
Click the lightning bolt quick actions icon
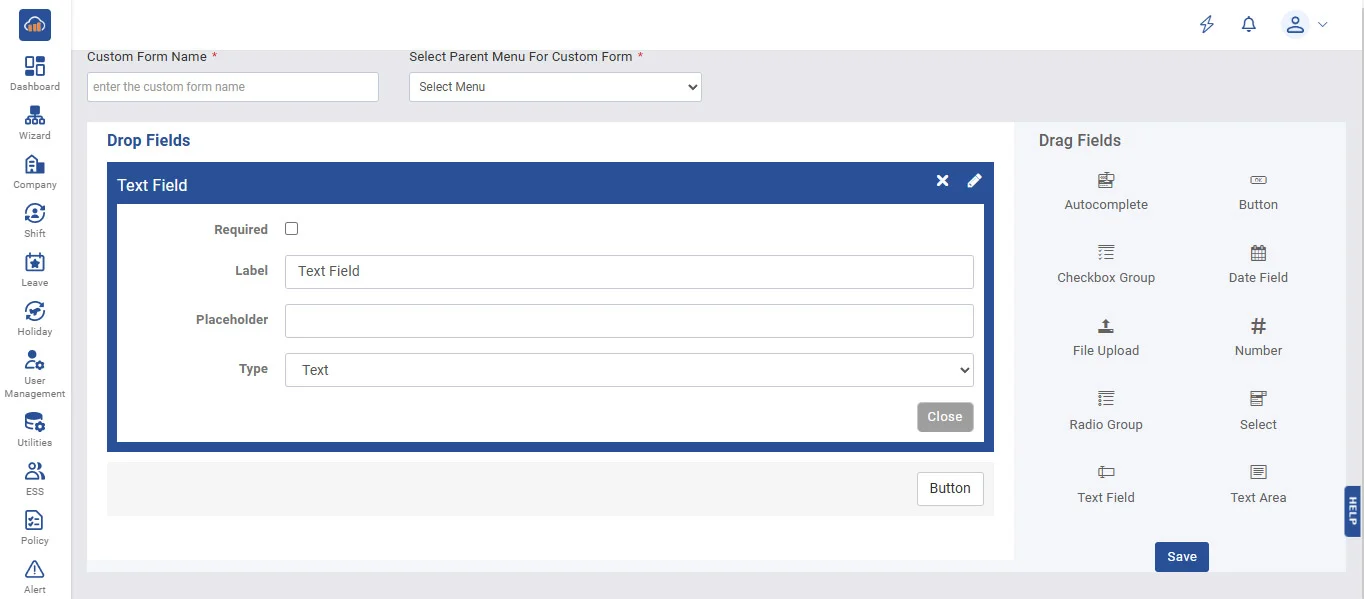point(1207,25)
